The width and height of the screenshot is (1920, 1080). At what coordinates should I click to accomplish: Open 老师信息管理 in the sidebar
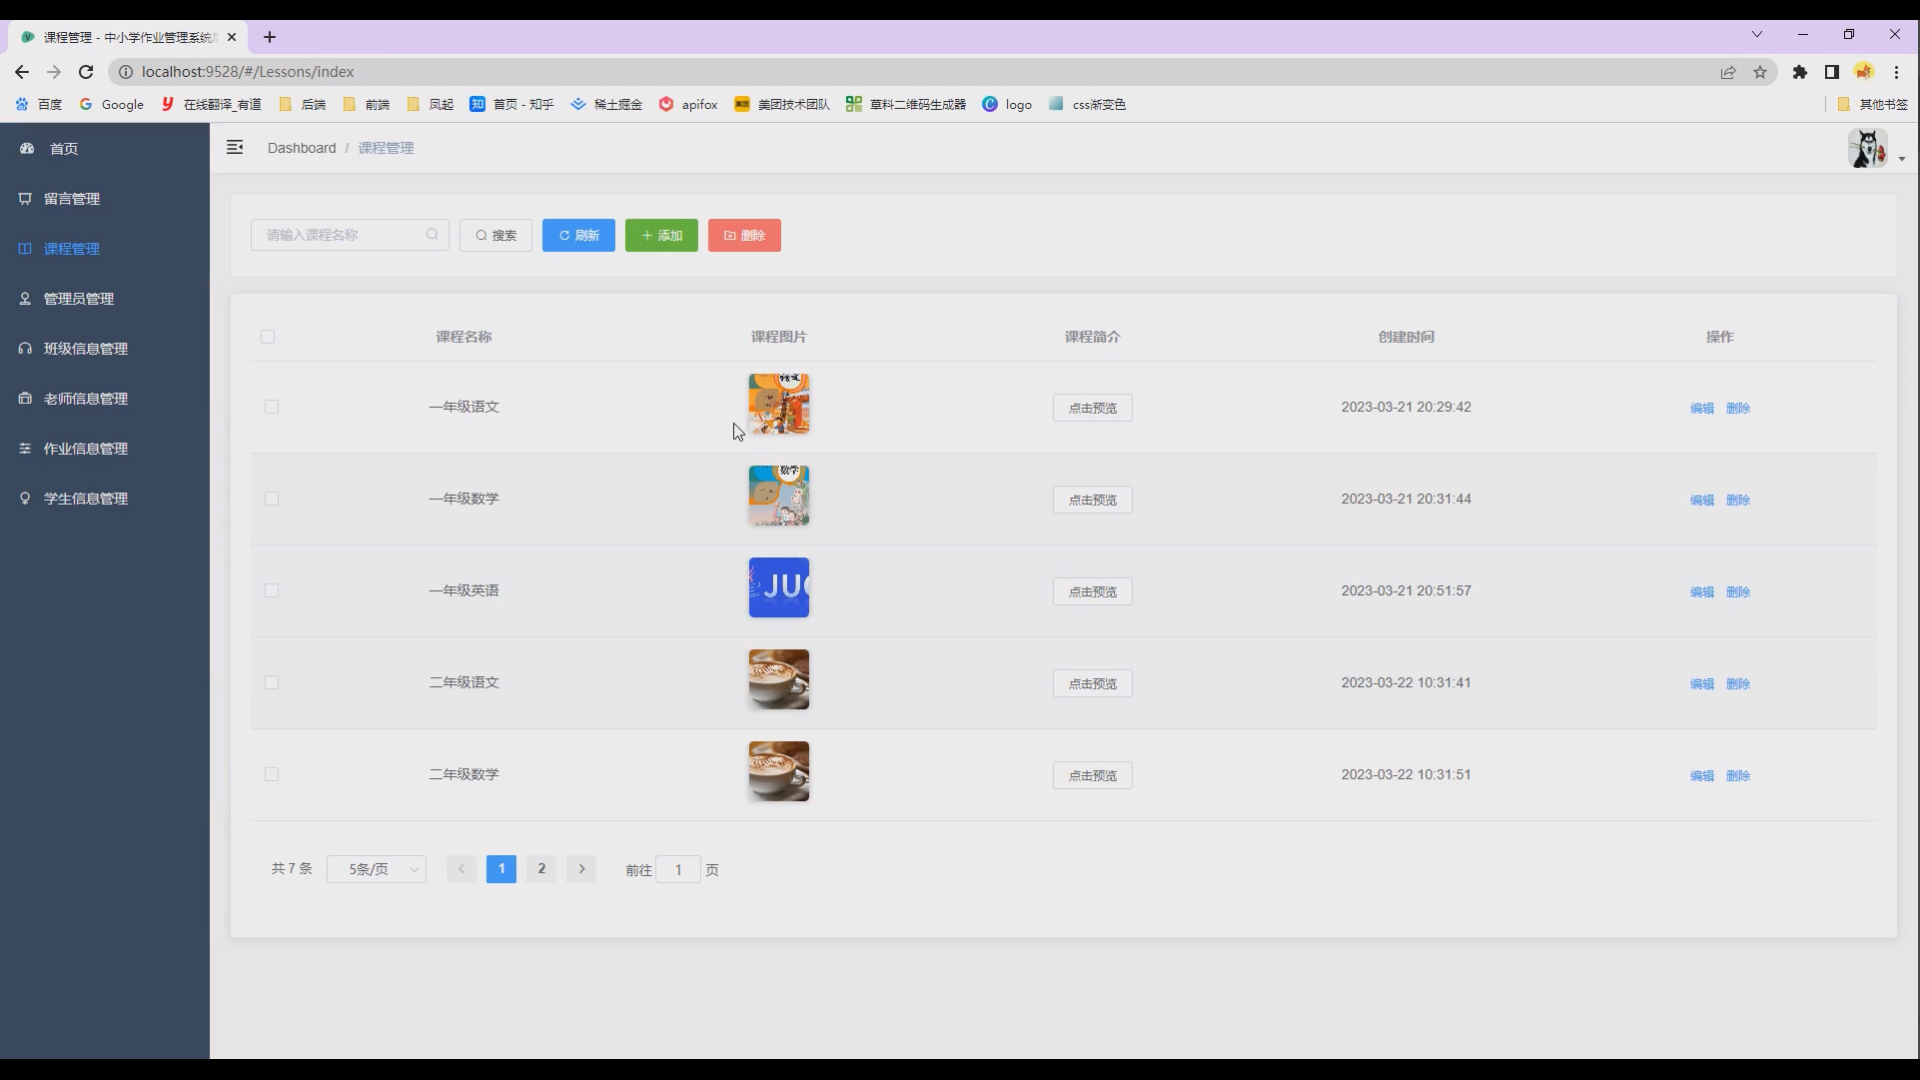(x=86, y=399)
